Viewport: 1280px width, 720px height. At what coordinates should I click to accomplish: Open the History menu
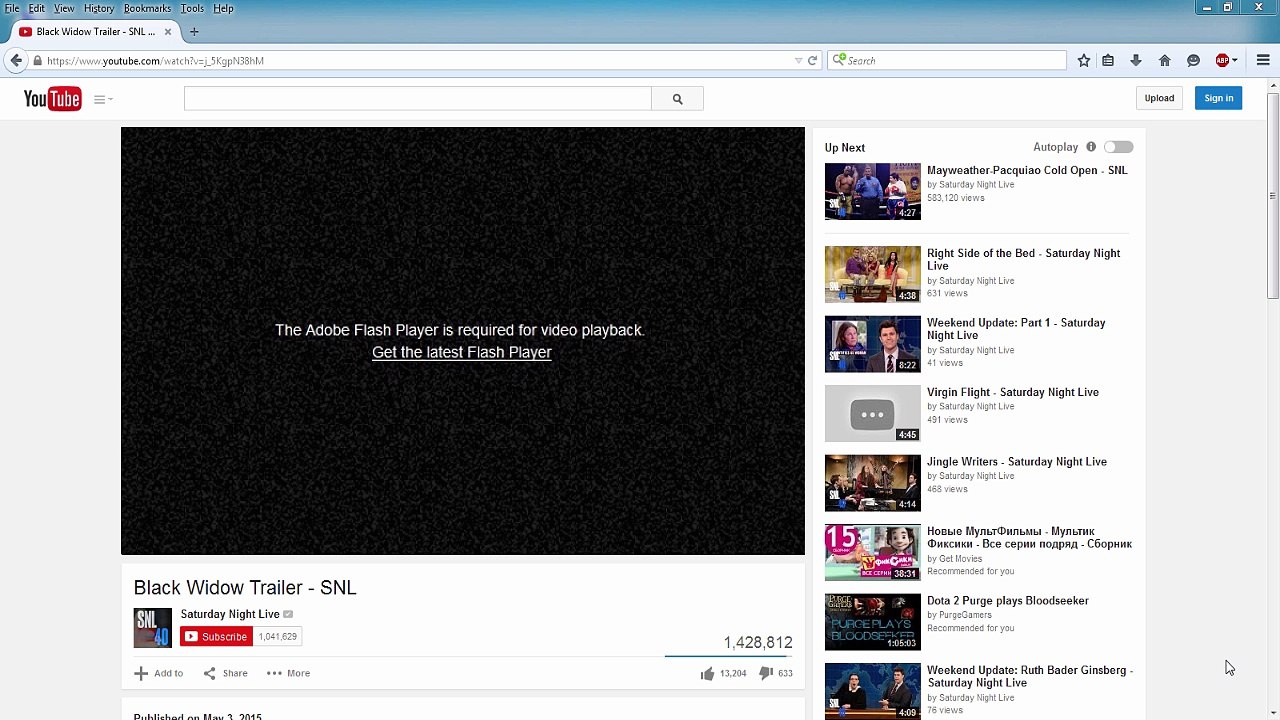(99, 8)
